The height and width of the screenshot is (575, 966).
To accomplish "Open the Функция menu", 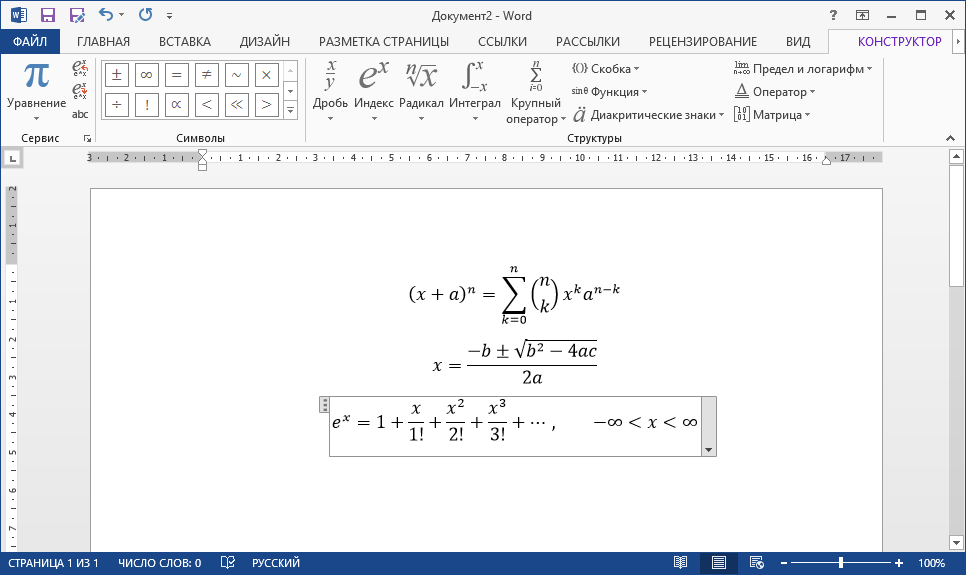I will pos(609,92).
